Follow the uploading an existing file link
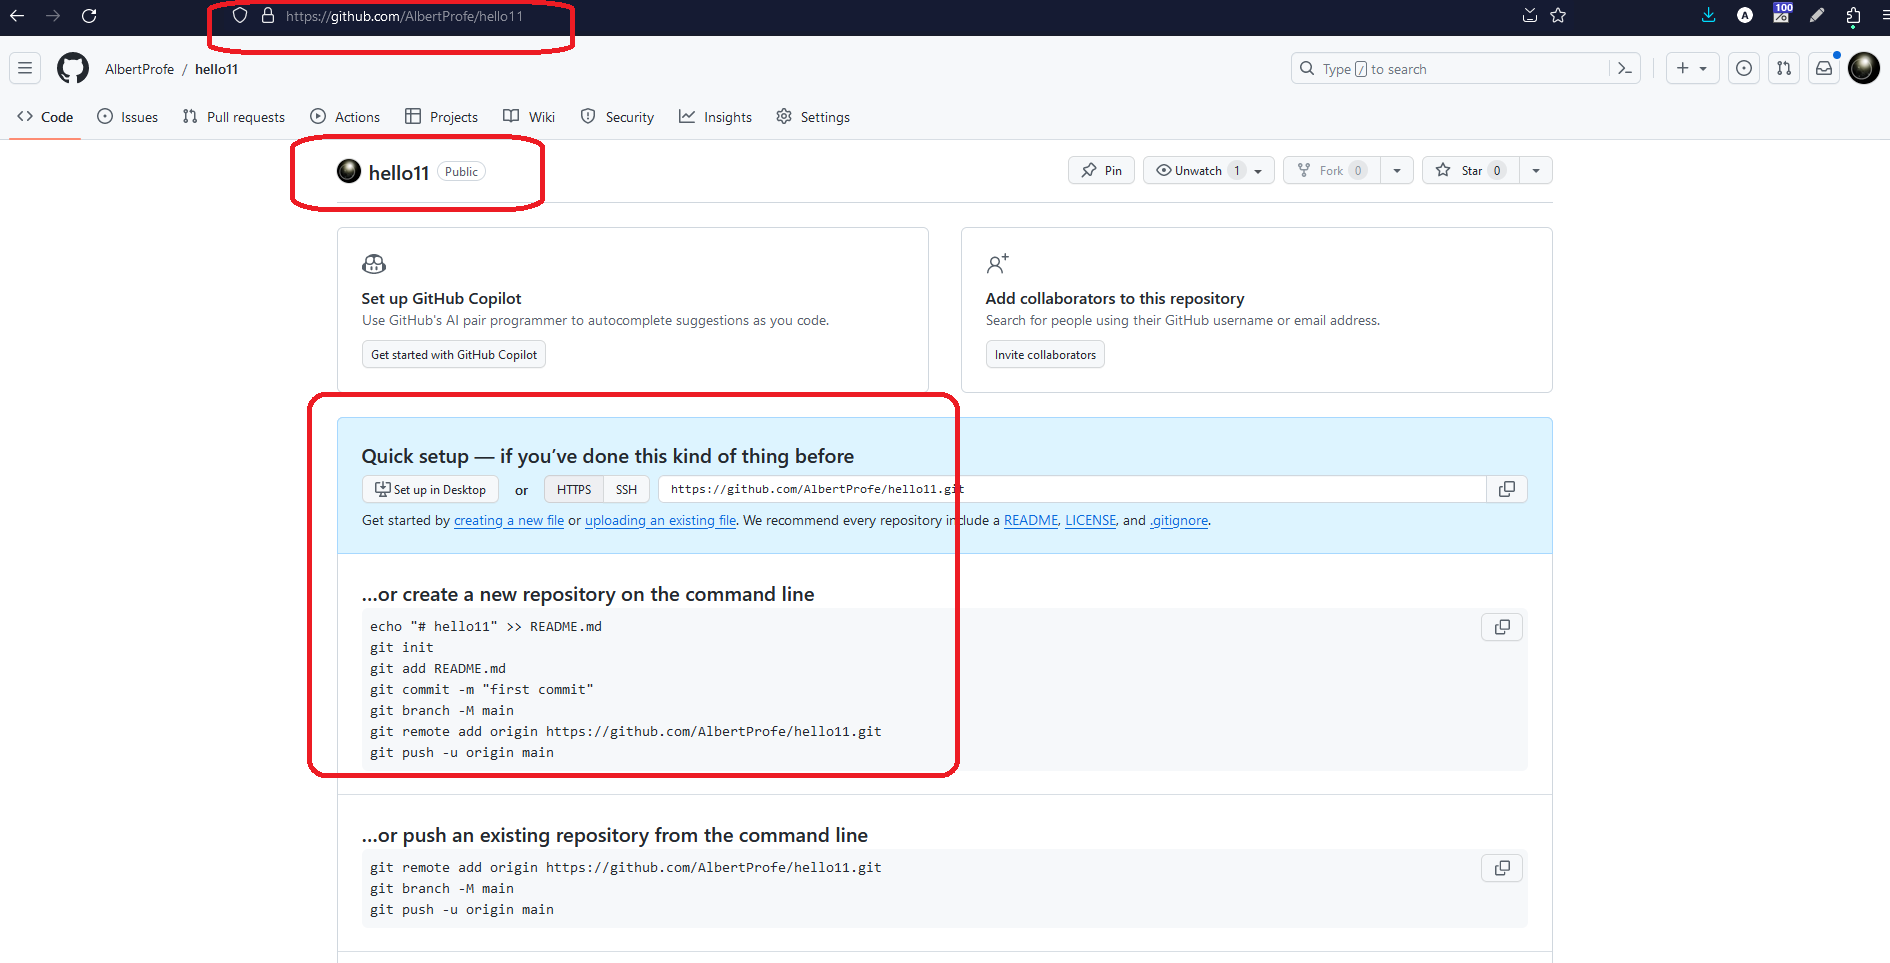Screen dimensions: 1890x963 660,520
